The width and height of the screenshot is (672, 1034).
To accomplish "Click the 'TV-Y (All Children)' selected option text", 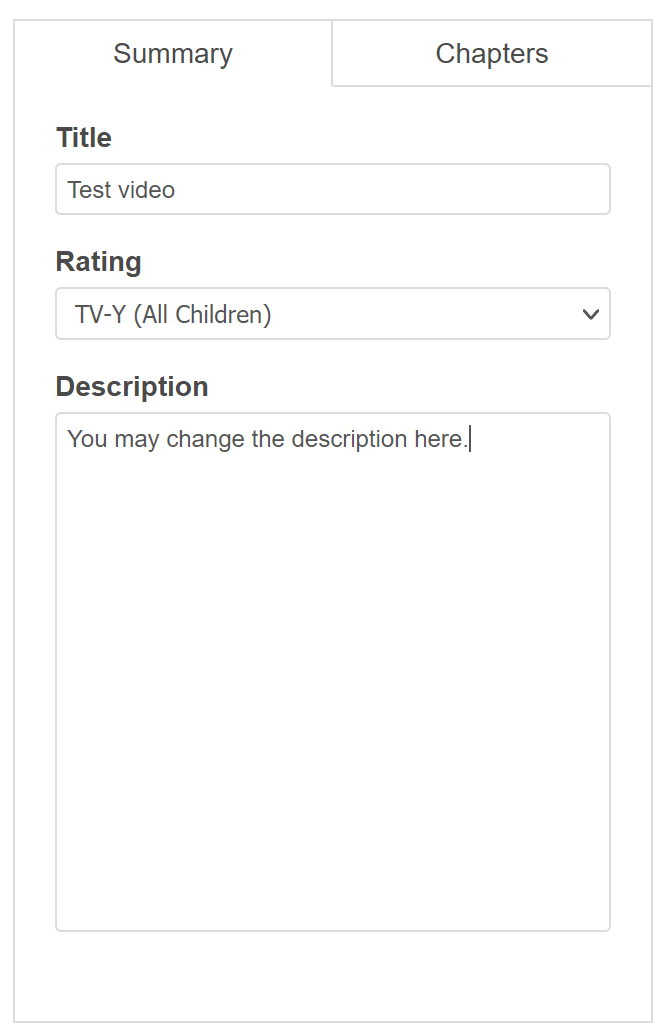I will (x=173, y=314).
